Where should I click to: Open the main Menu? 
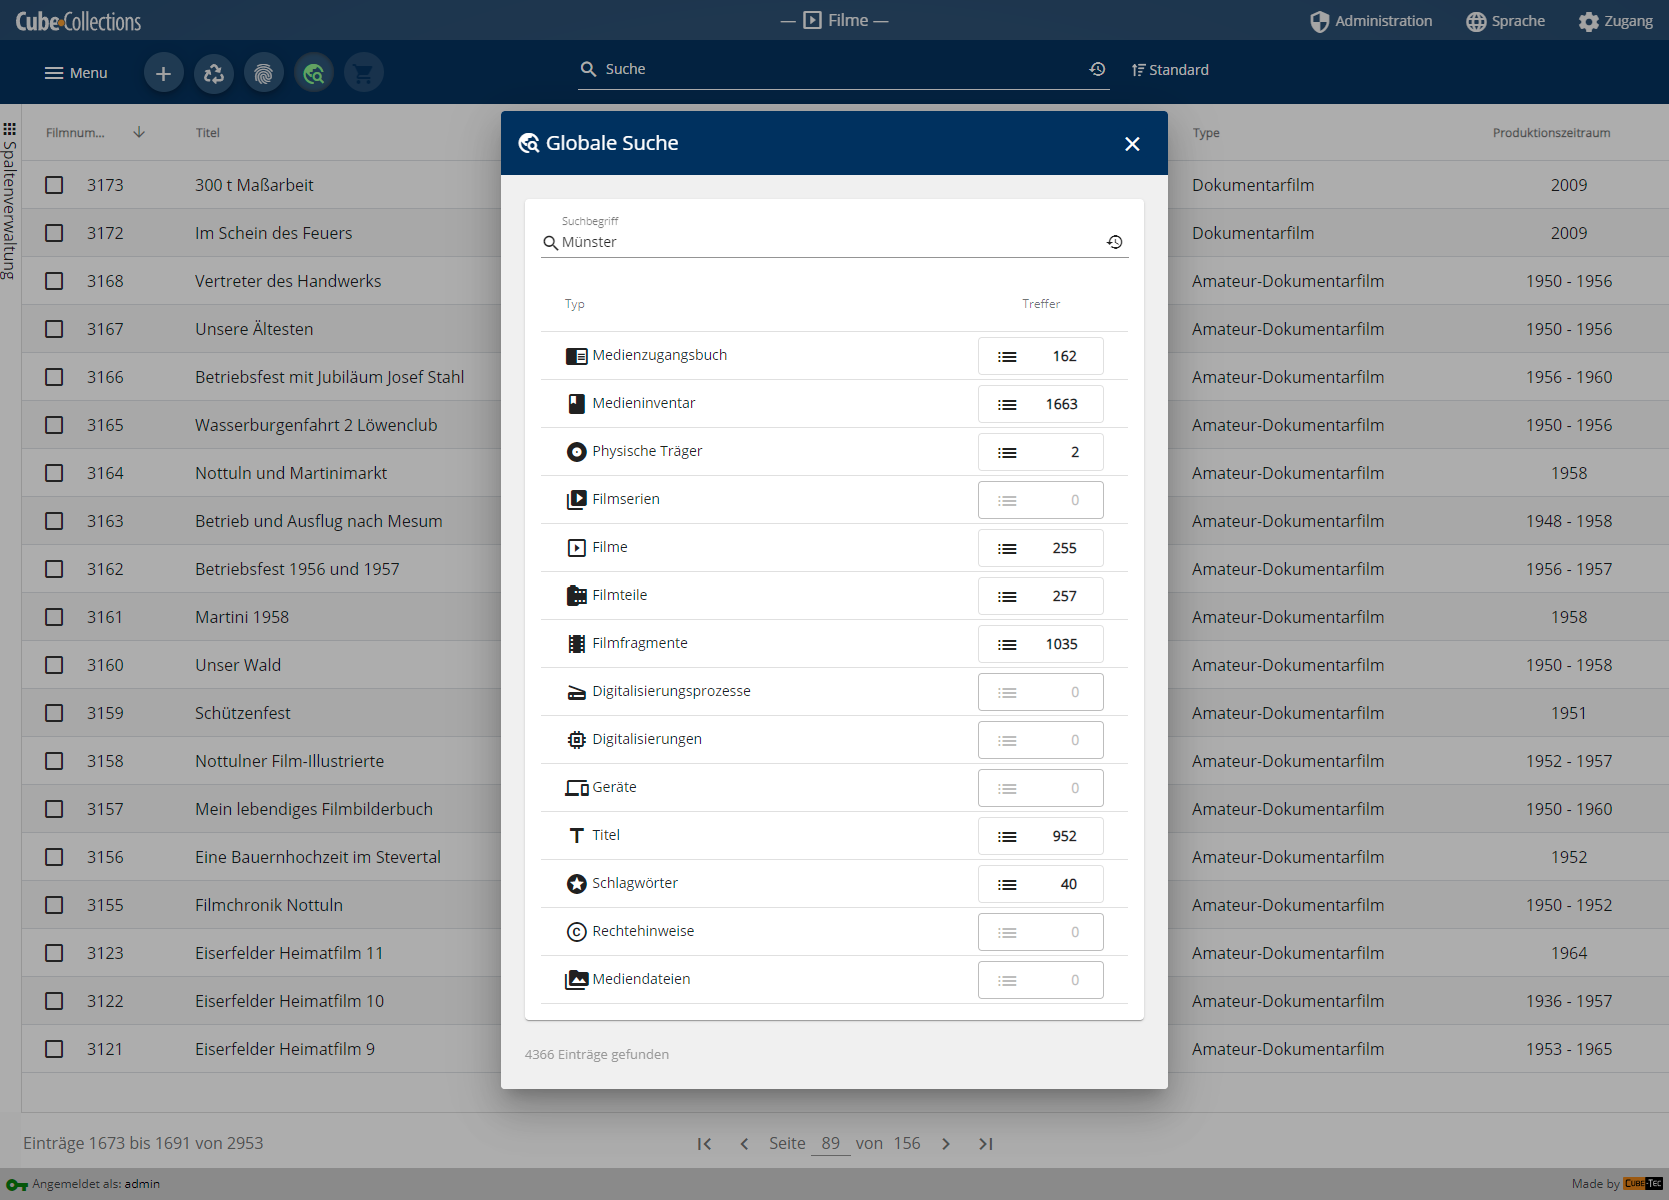pos(76,73)
